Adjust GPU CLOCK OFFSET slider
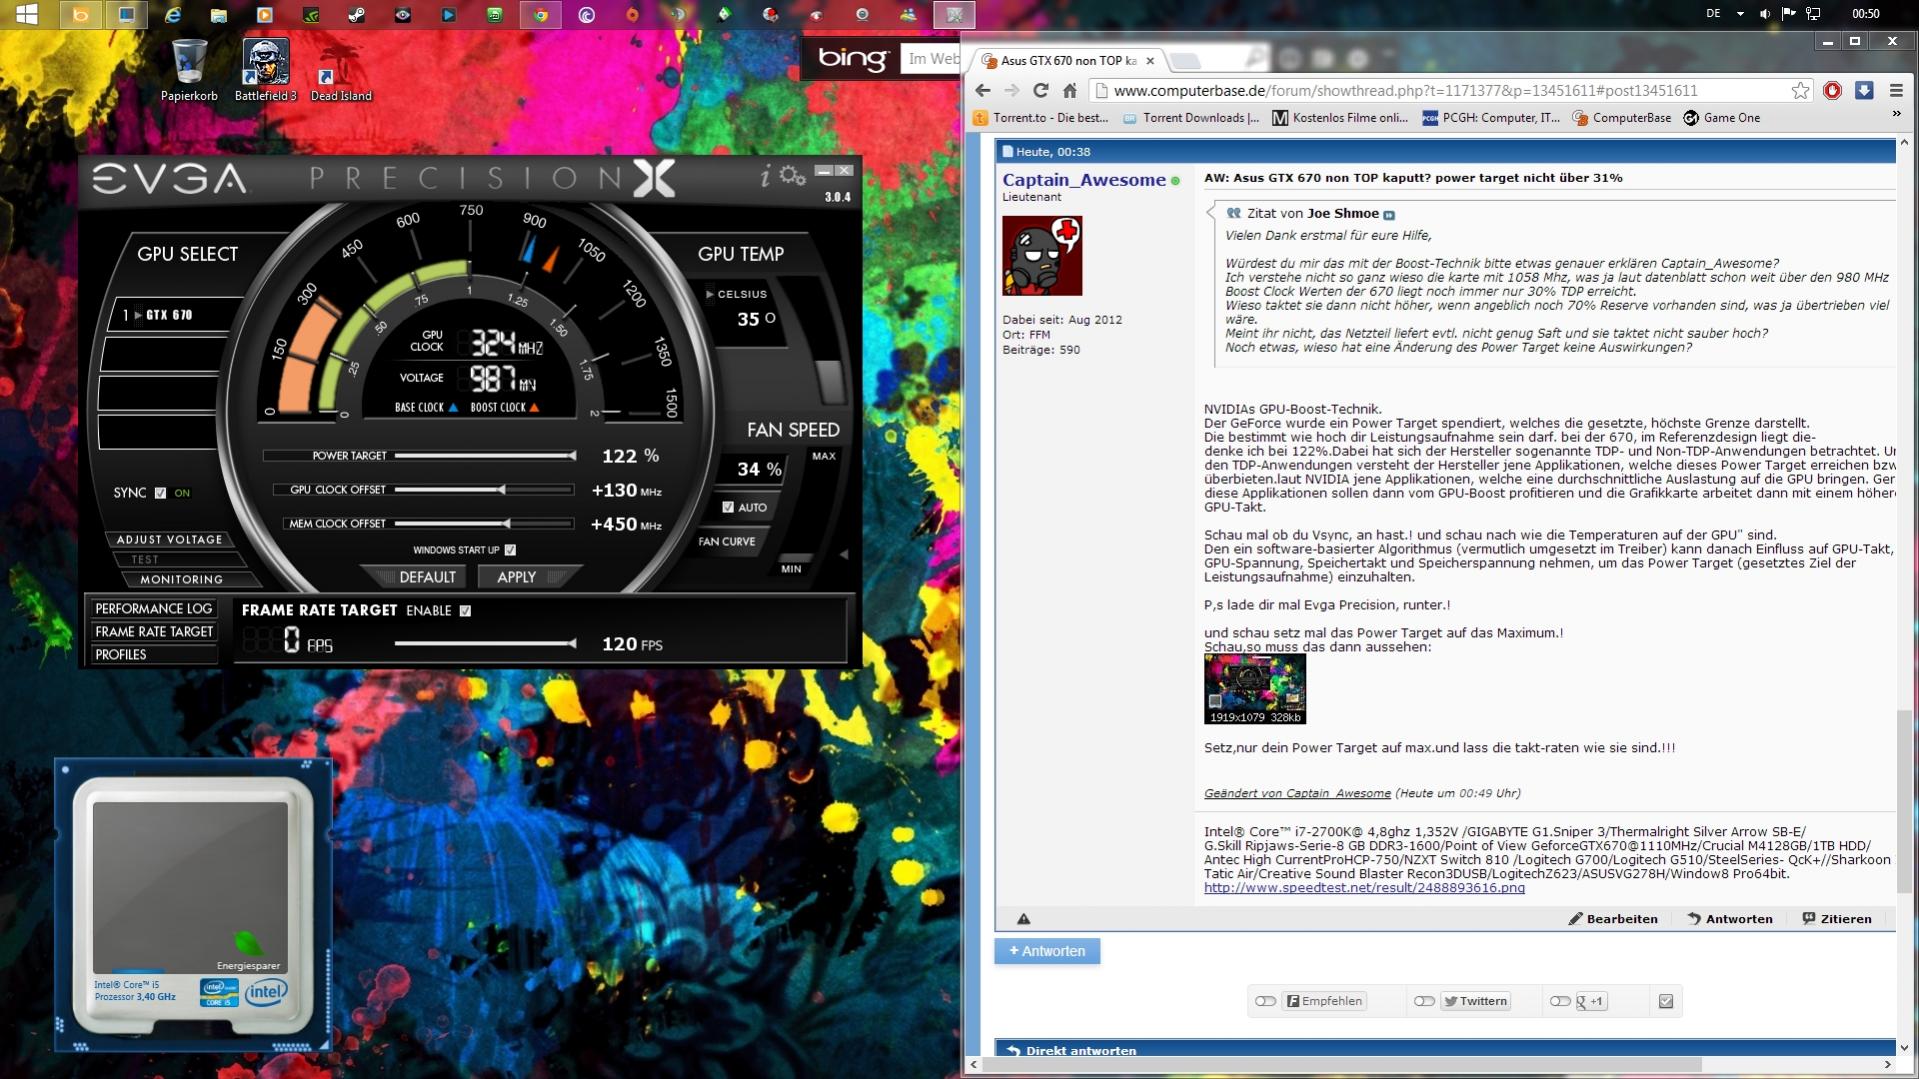 pos(485,490)
